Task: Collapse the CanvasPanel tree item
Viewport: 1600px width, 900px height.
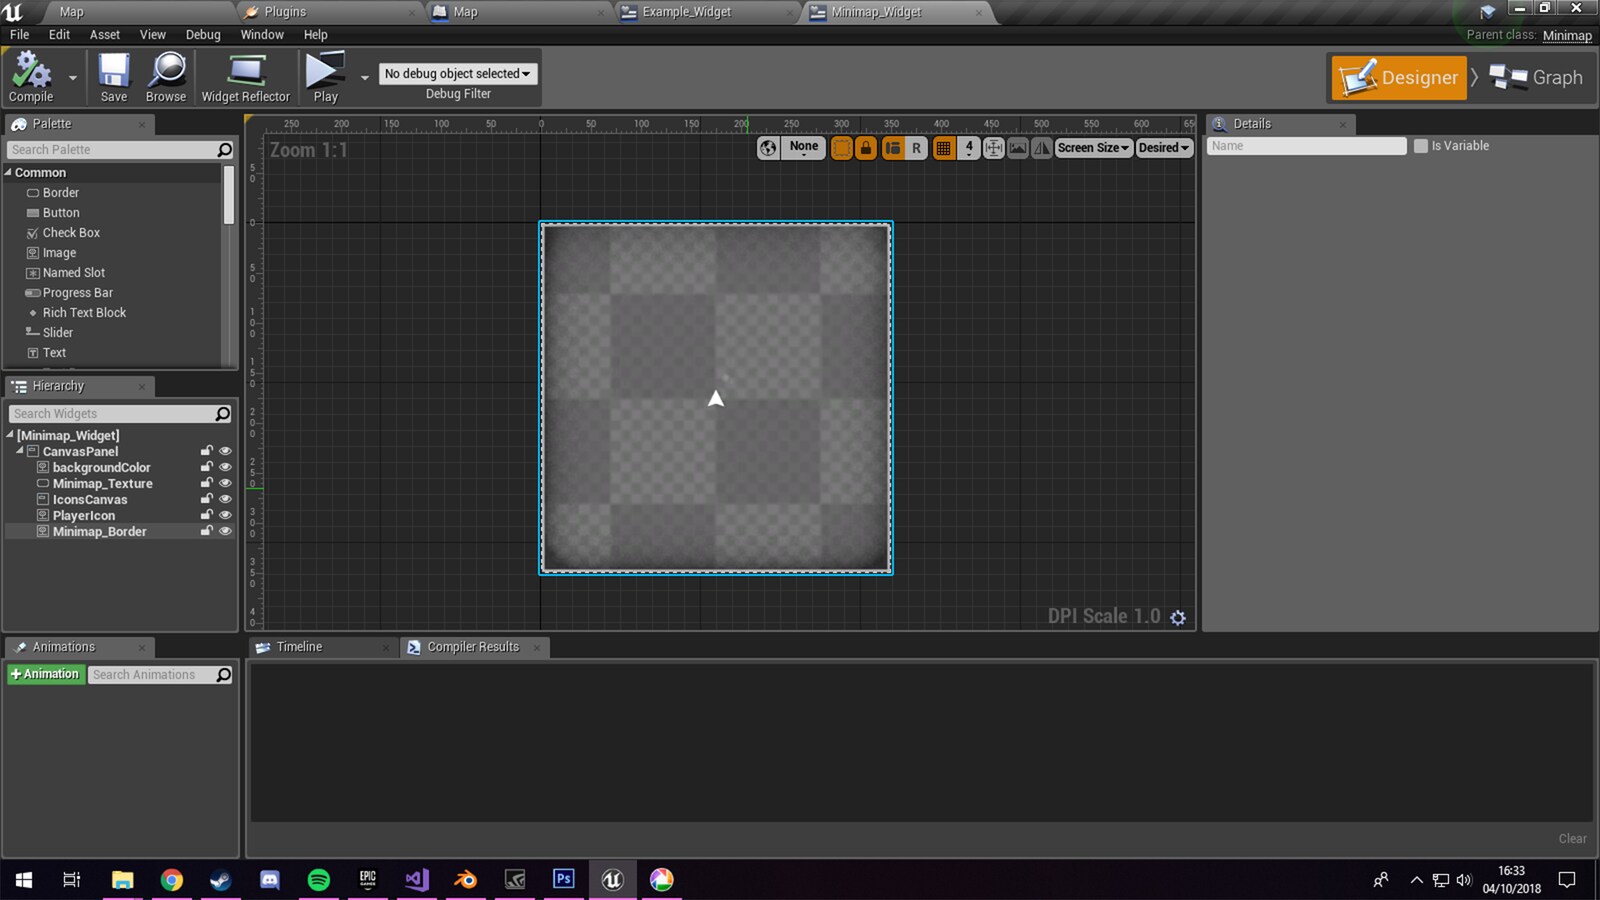Action: tap(19, 451)
